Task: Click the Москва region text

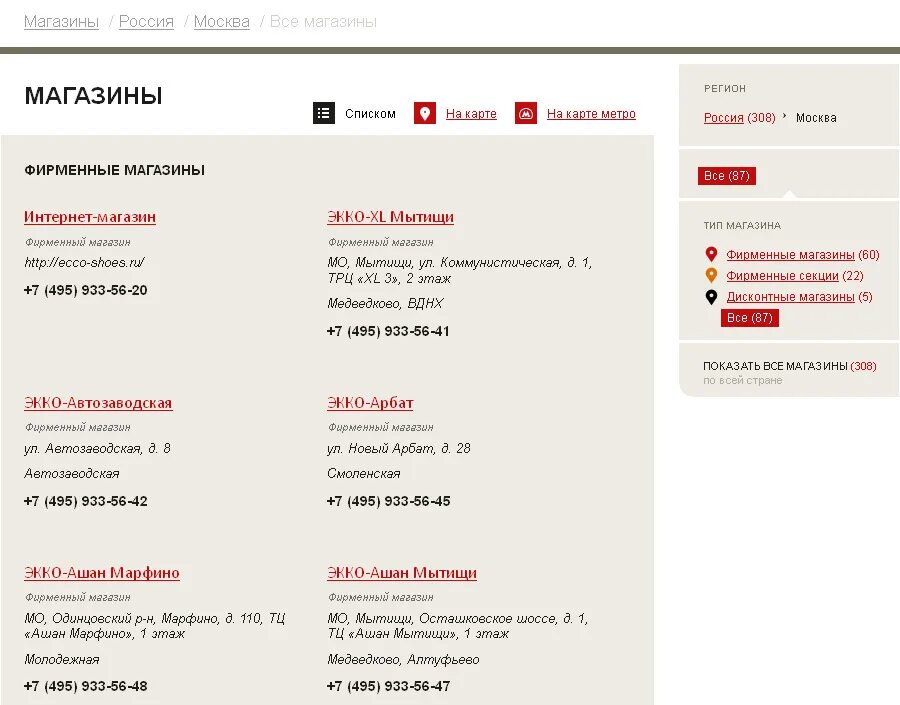Action: click(x=816, y=118)
